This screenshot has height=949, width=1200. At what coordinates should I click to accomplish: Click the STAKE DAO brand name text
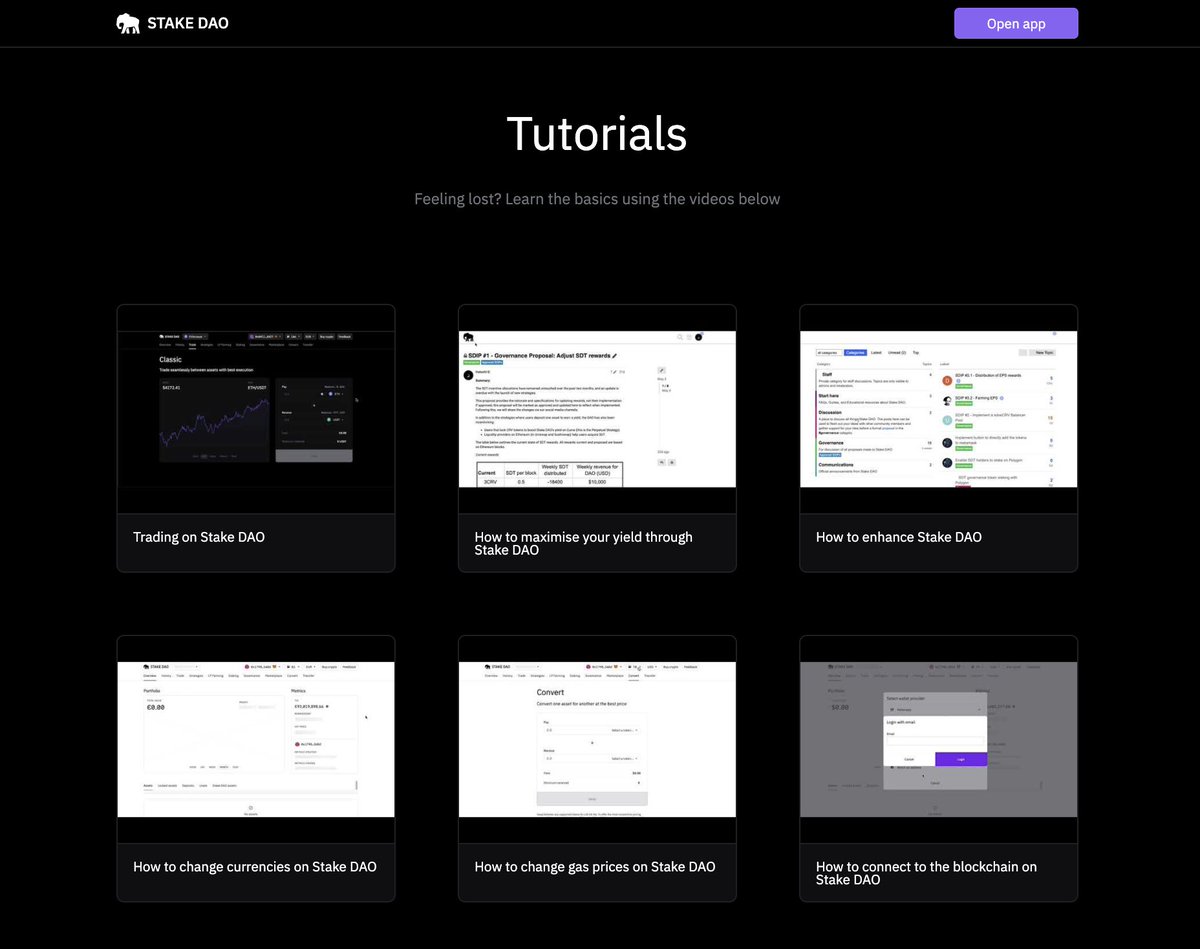[x=188, y=23]
